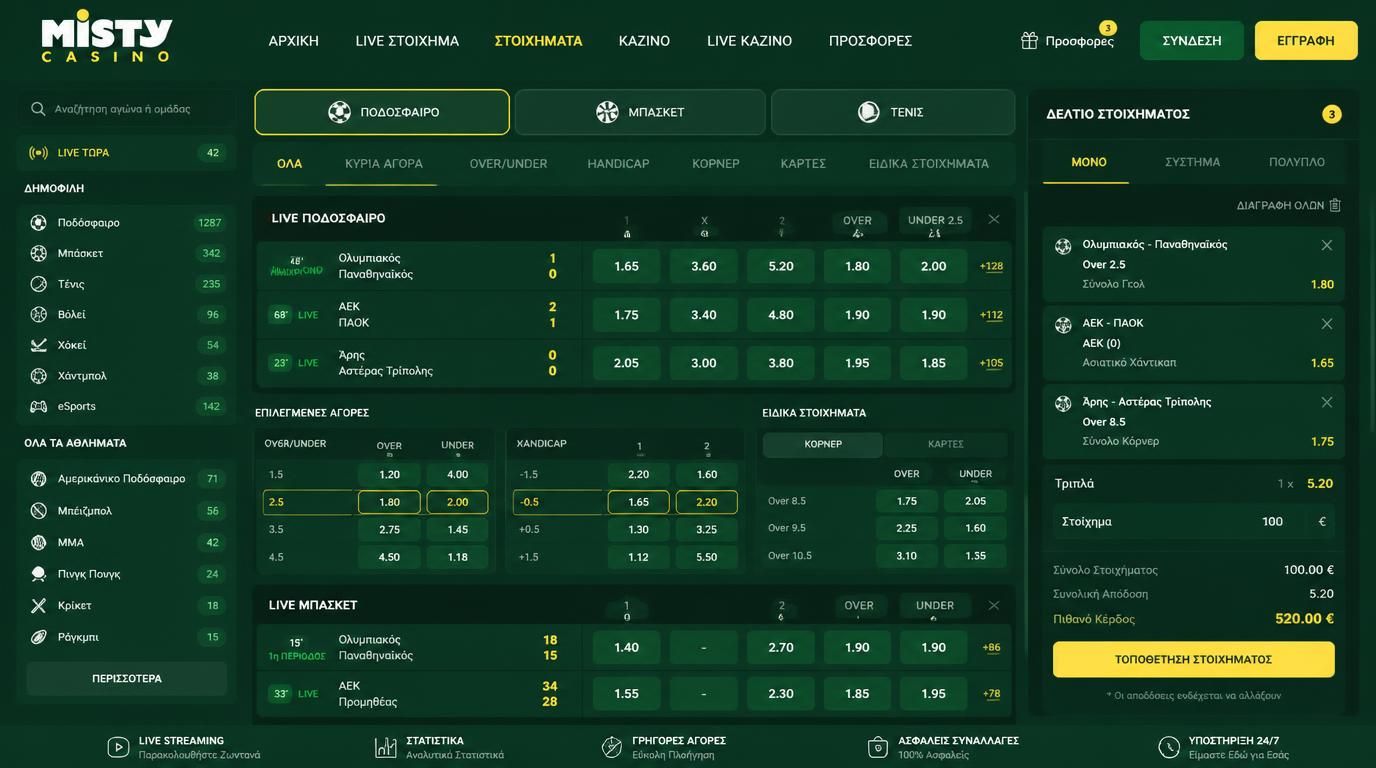Click the eSports gamepad icon
1376x768 pixels.
[38, 406]
